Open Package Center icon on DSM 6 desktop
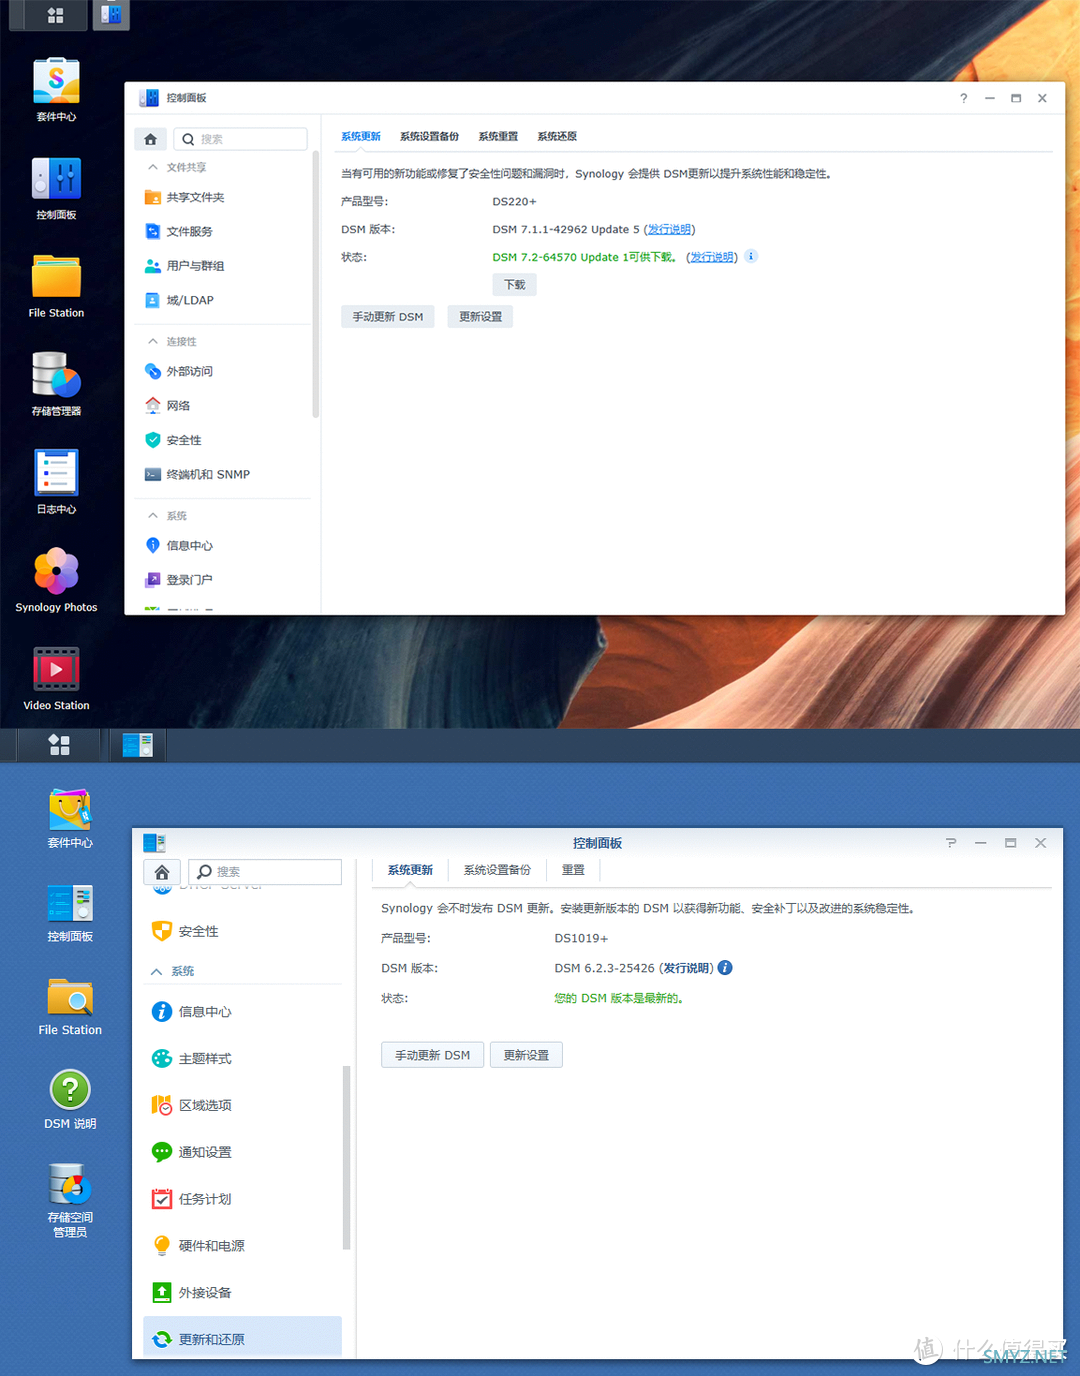This screenshot has height=1376, width=1080. click(70, 810)
